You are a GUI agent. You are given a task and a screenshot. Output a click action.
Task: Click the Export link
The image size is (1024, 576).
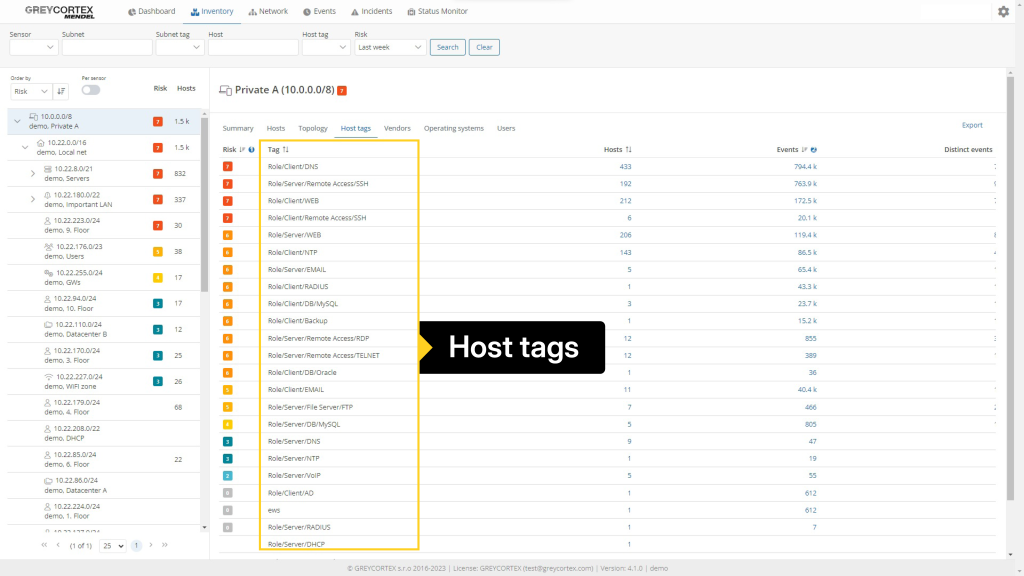coord(972,125)
